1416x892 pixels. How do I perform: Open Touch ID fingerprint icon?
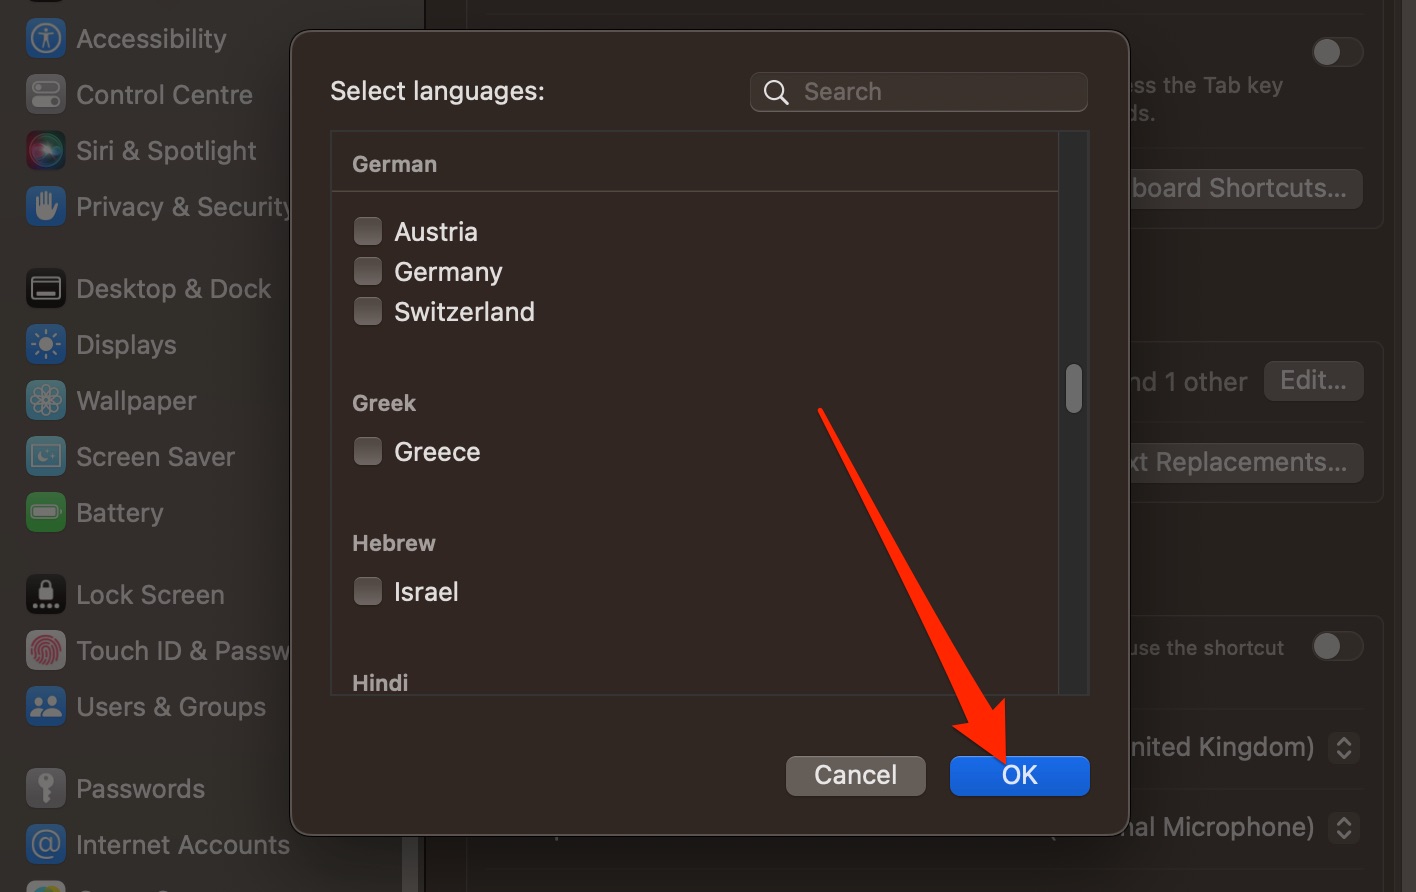(x=46, y=650)
